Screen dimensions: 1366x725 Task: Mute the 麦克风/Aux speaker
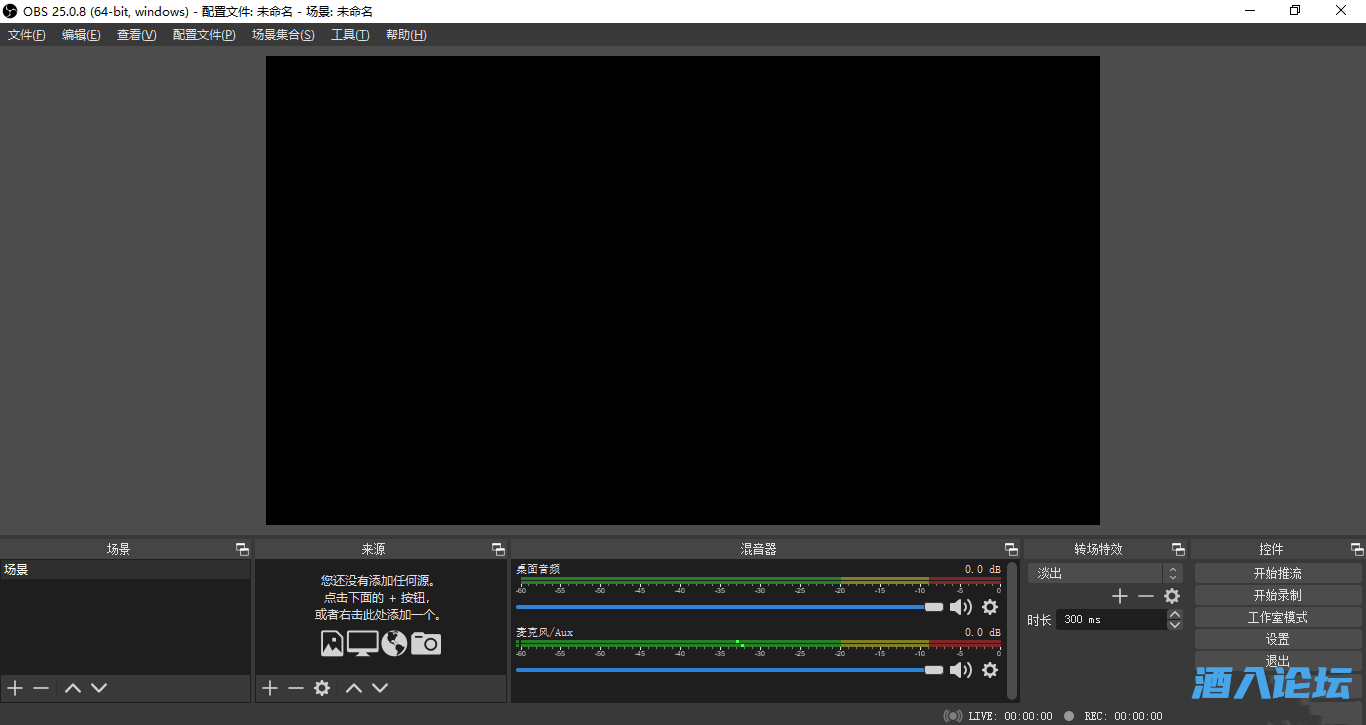960,670
